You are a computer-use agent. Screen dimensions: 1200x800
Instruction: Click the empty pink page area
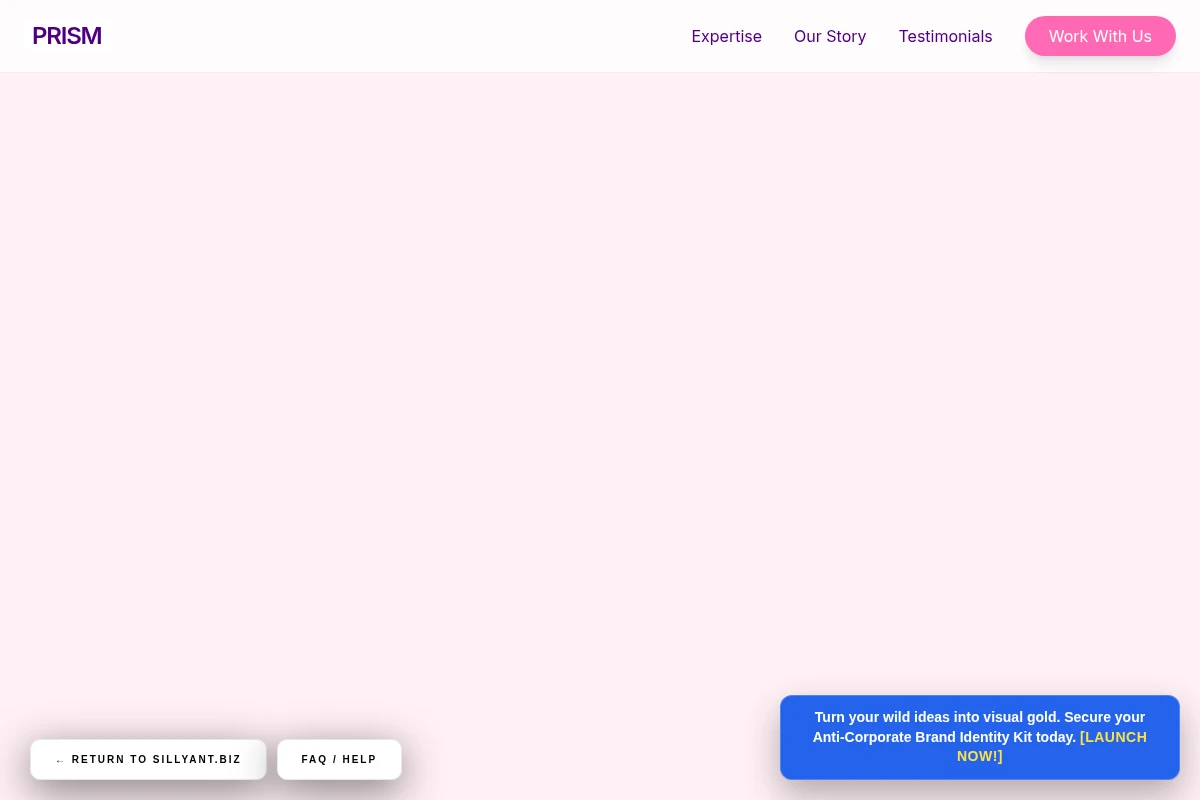[600, 380]
